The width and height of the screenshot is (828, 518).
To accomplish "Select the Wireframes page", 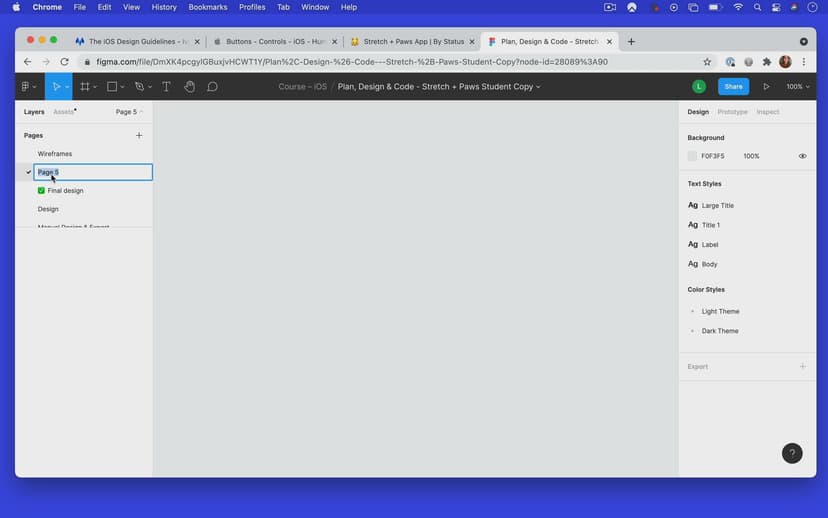I will (55, 154).
